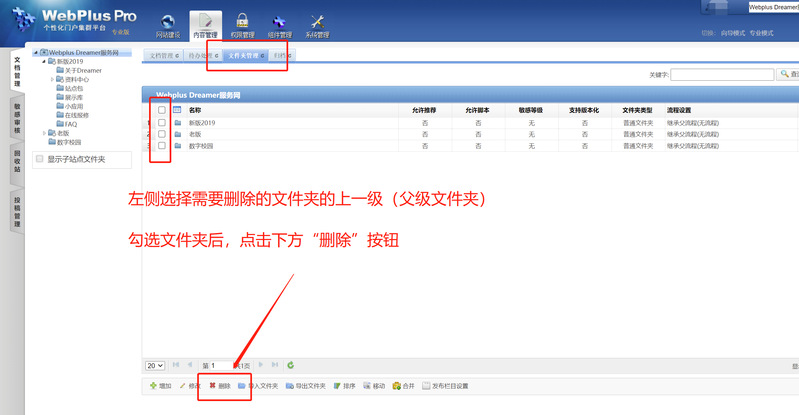The image size is (799, 415).
Task: Expand the 资料中心 tree node
Action: tap(52, 79)
